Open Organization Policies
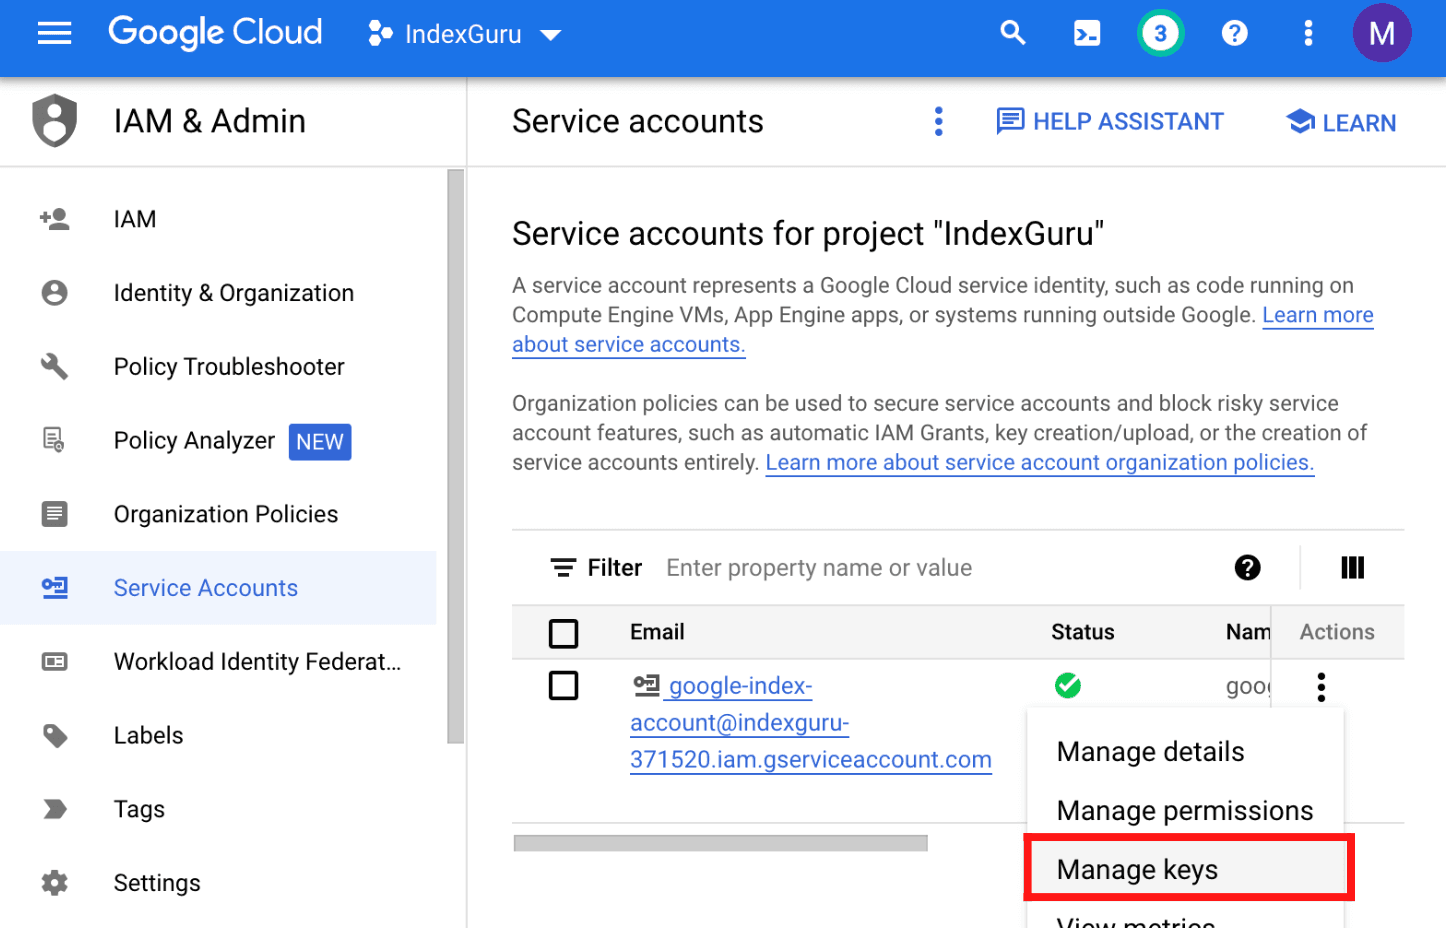This screenshot has height=928, width=1446. pyautogui.click(x=226, y=514)
